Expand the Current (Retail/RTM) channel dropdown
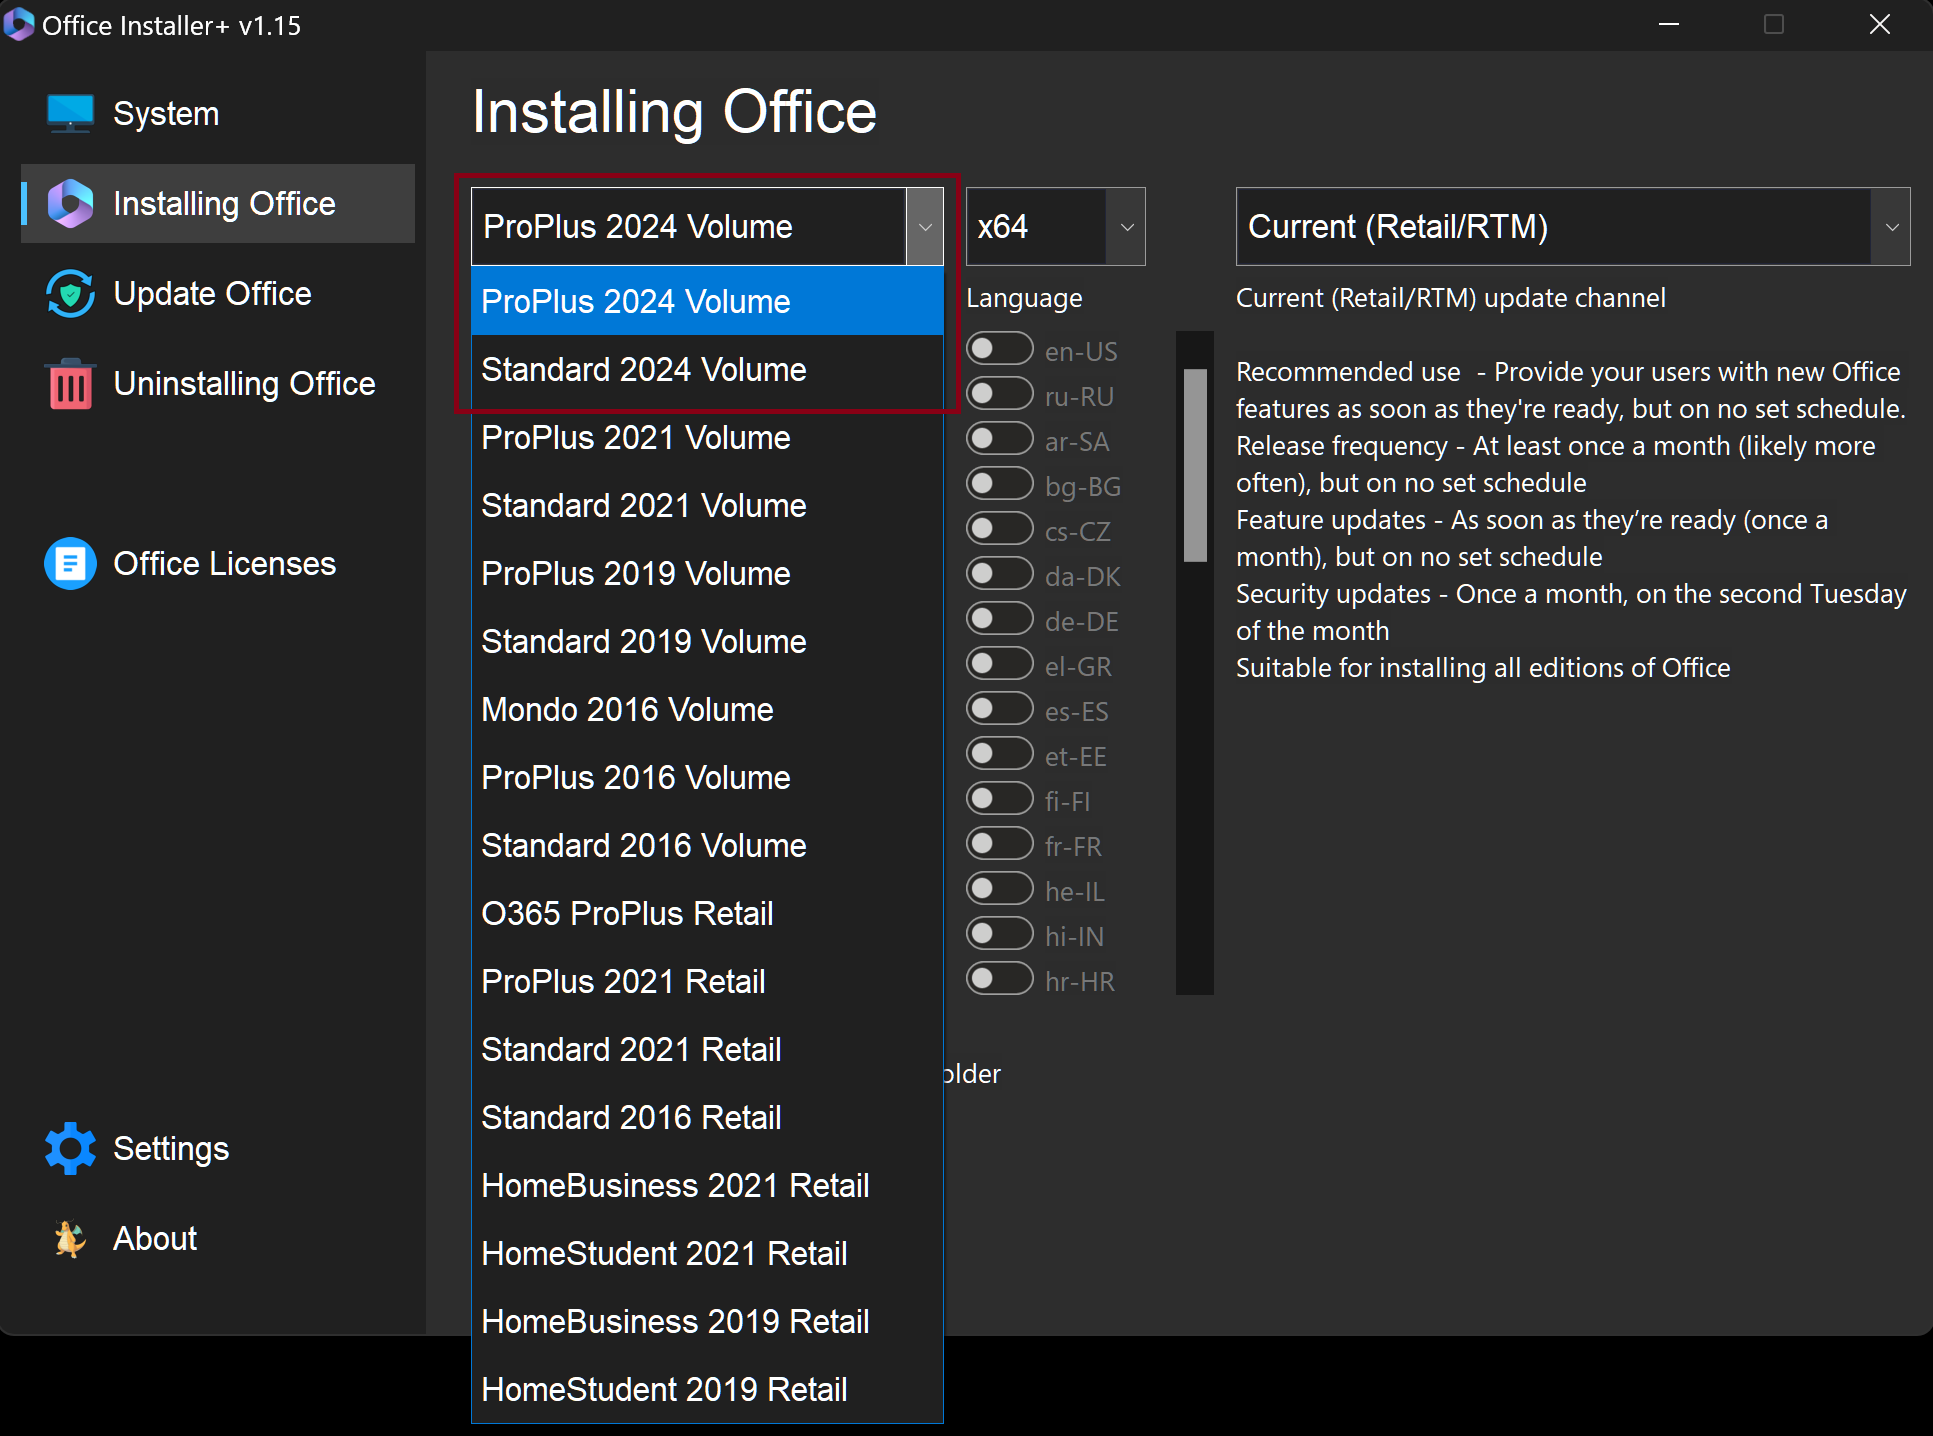The width and height of the screenshot is (1933, 1436). 1573,227
